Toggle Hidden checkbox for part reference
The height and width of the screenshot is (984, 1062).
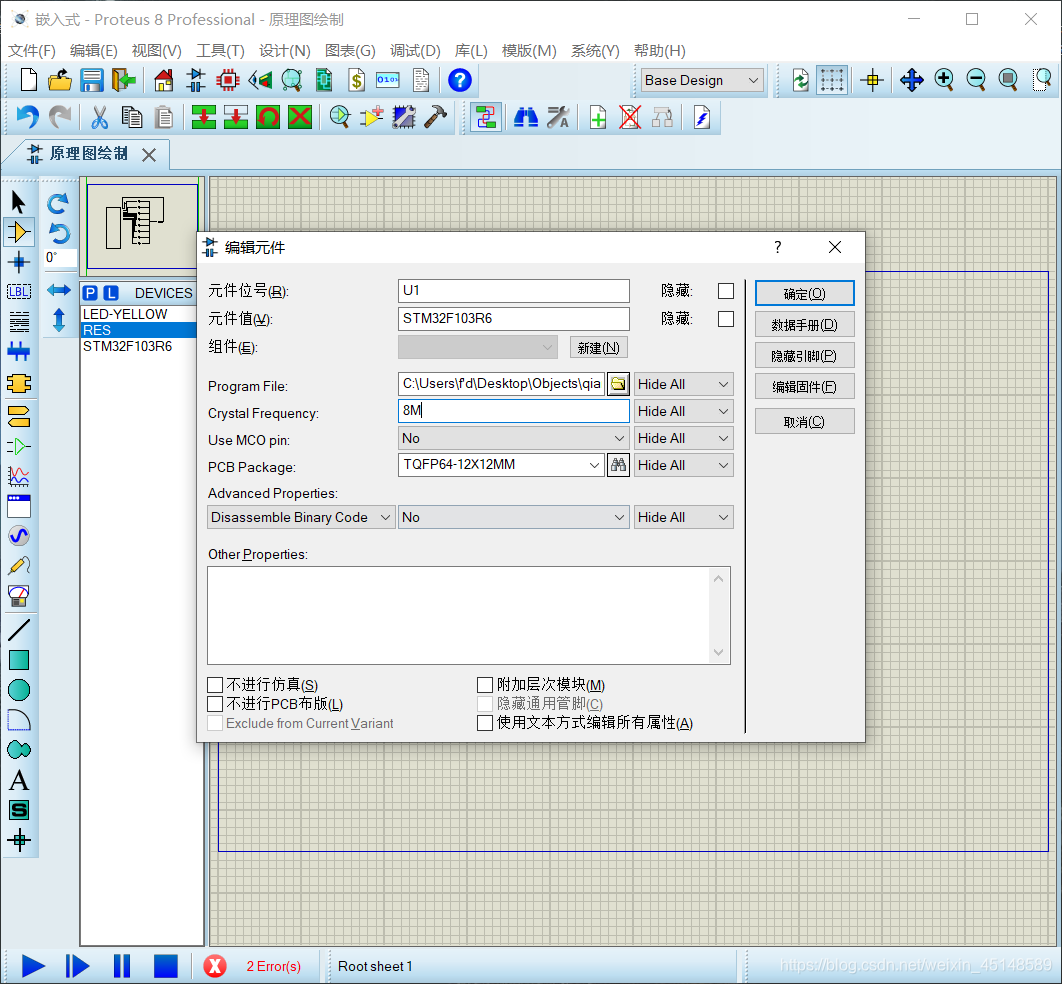[725, 291]
